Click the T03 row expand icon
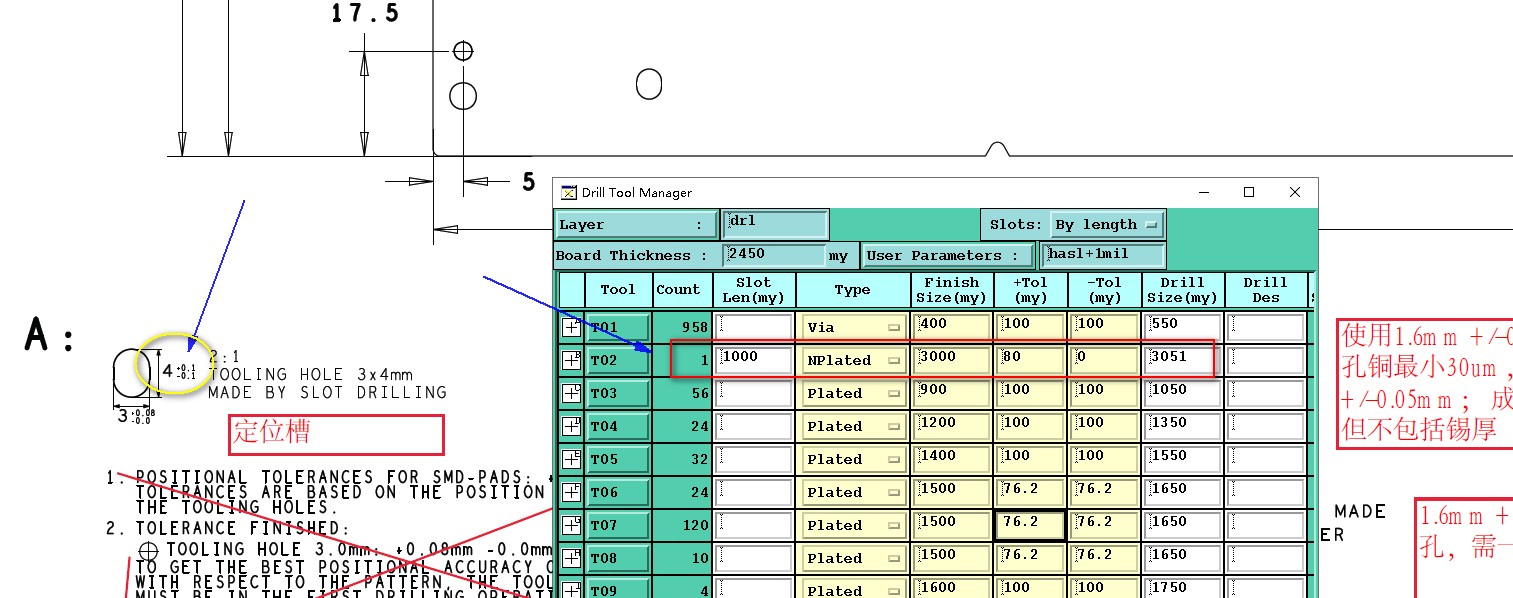The height and width of the screenshot is (598, 1513). tap(571, 393)
